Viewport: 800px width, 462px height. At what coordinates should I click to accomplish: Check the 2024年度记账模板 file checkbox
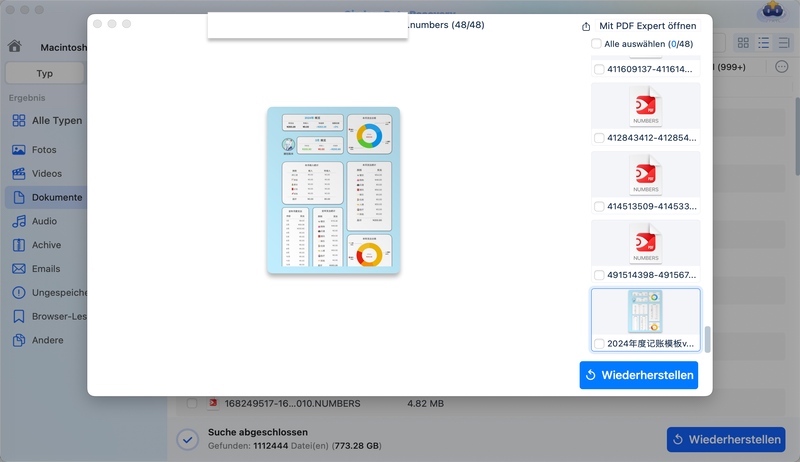(599, 344)
